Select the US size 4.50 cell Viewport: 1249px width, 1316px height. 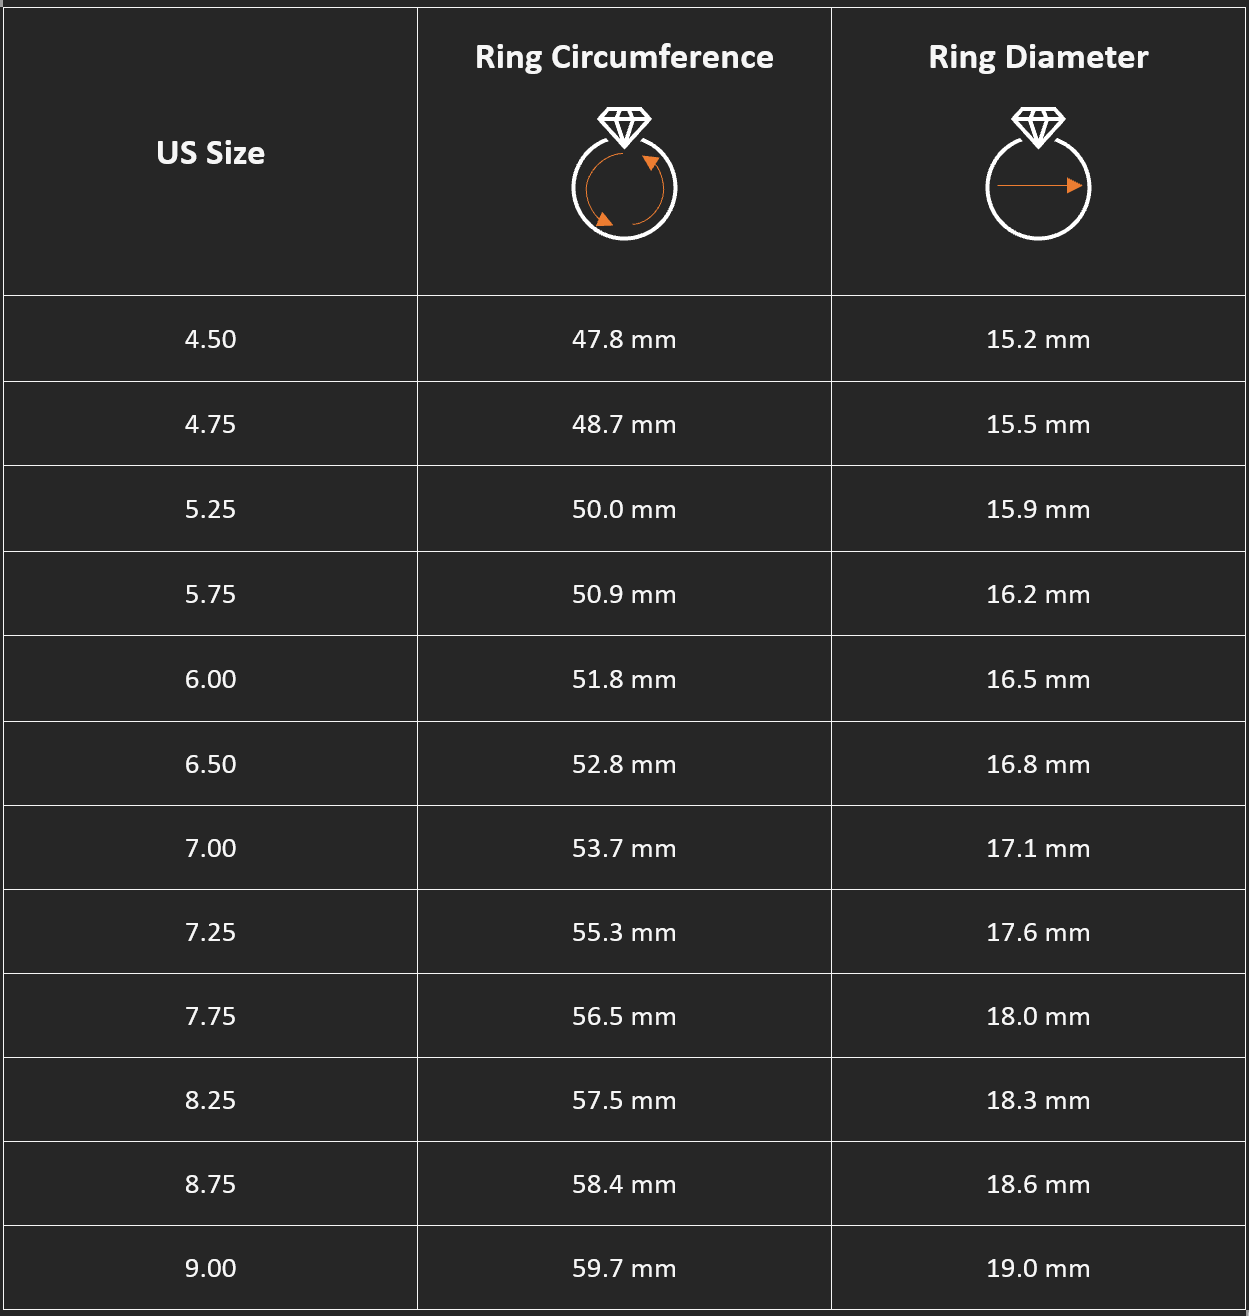tap(211, 339)
